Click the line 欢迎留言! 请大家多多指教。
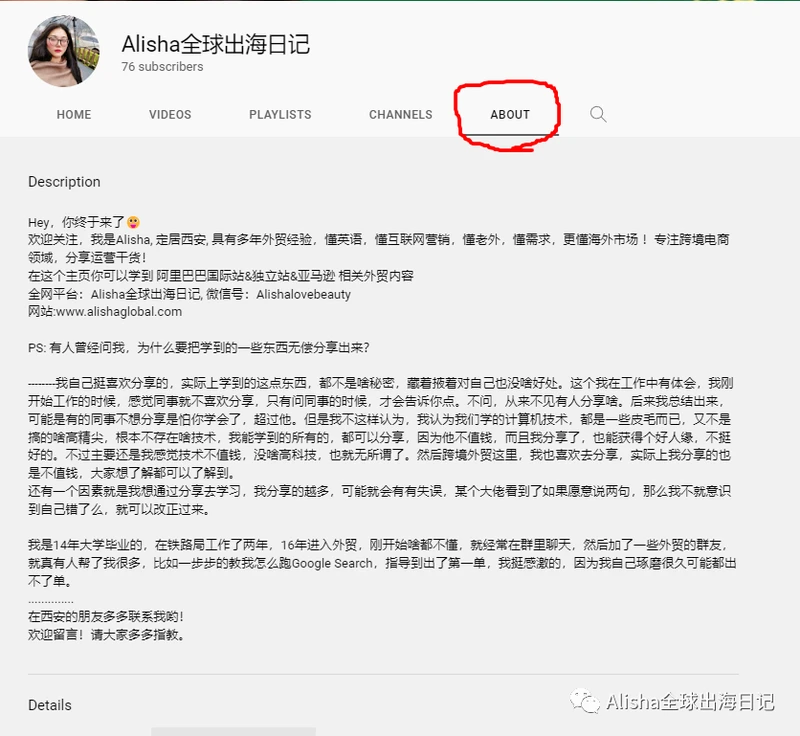 point(107,635)
